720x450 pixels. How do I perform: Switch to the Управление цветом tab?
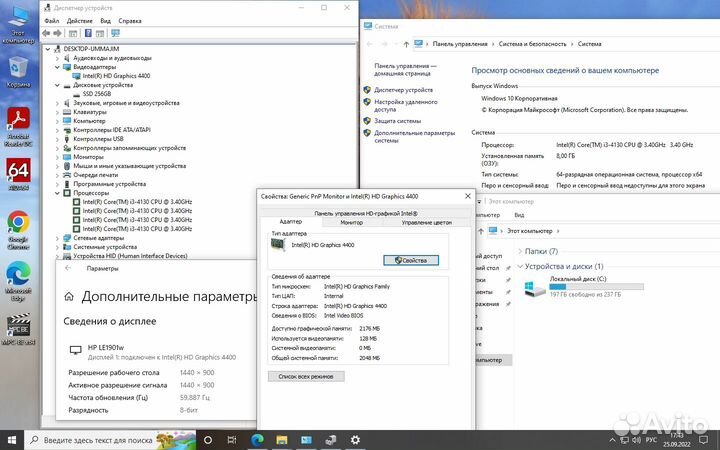427,222
